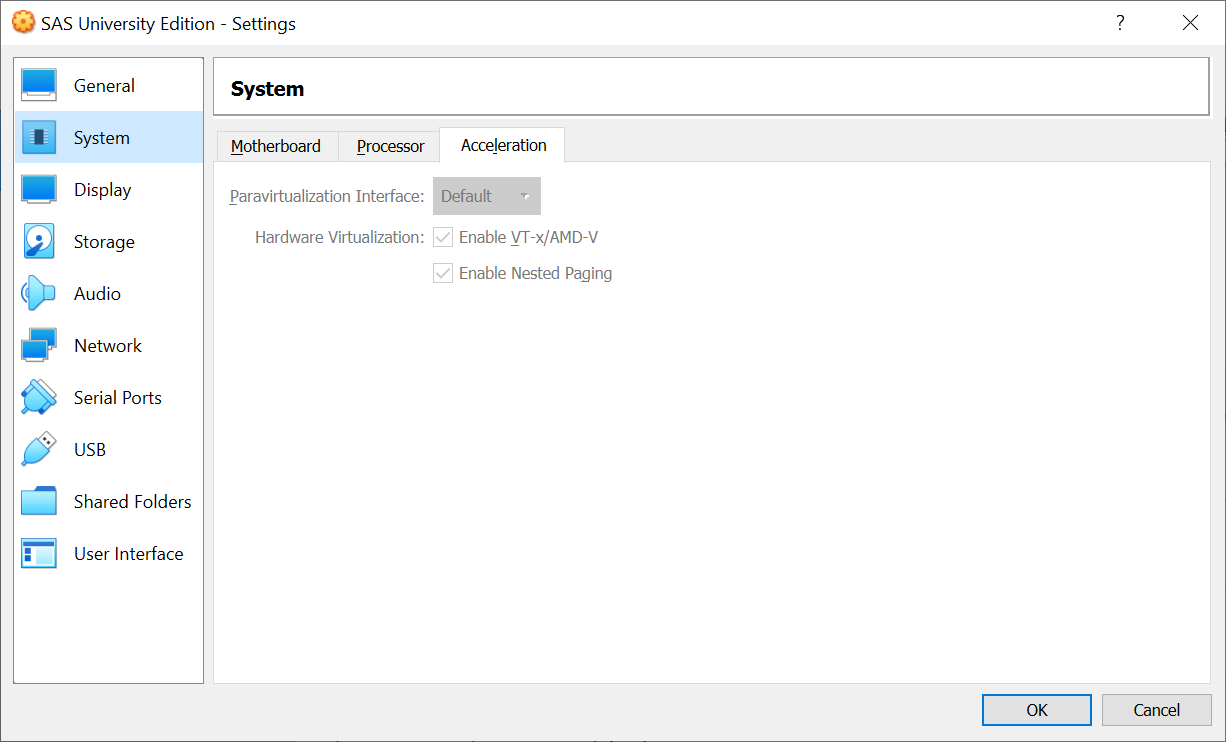Open Paravirtualization Interface dropdown

point(487,196)
